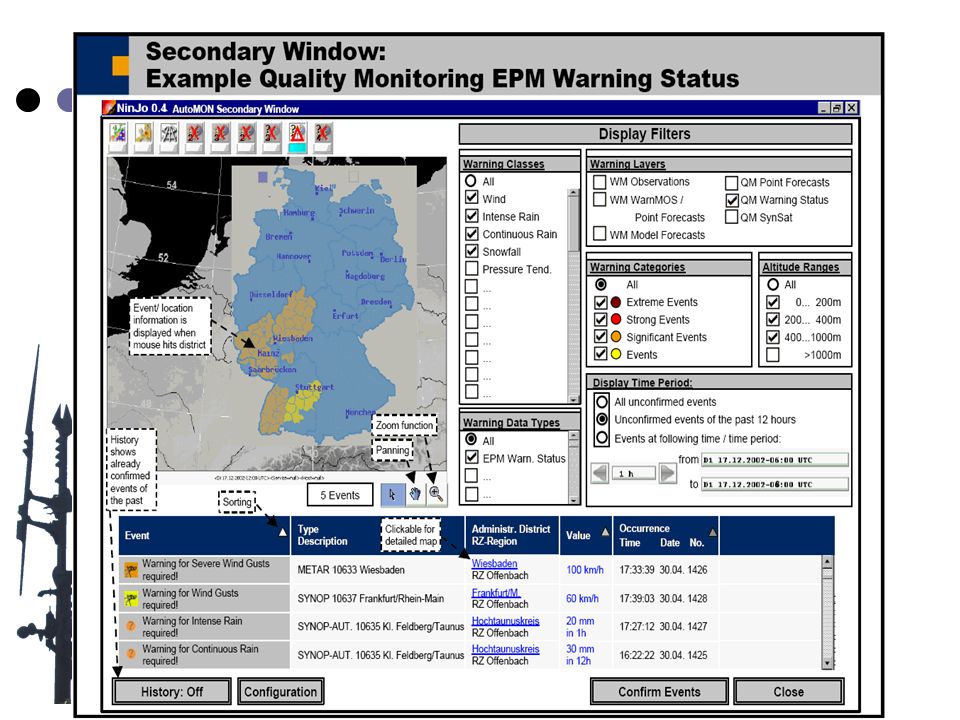This screenshot has width=960, height=720.
Task: Uncheck the Strong Events category
Action: [x=601, y=320]
